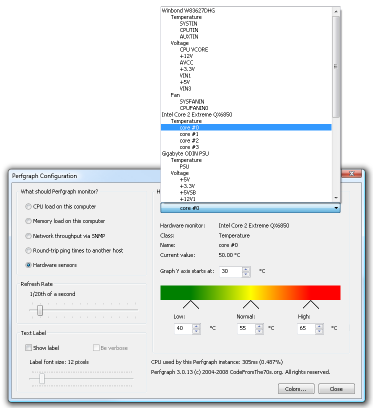Viewport: 373px width, 408px height.
Task: Decrease the Low temperature threshold
Action: pos(196,331)
